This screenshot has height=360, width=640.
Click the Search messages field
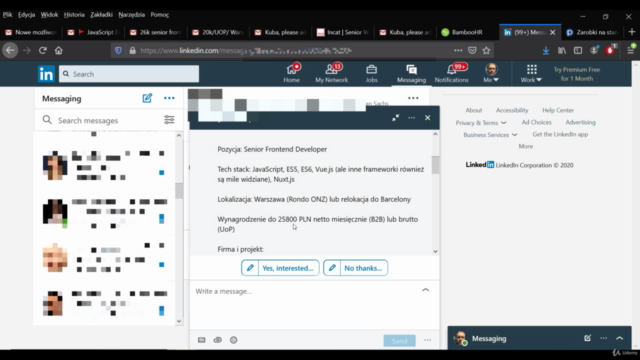pyautogui.click(x=102, y=120)
